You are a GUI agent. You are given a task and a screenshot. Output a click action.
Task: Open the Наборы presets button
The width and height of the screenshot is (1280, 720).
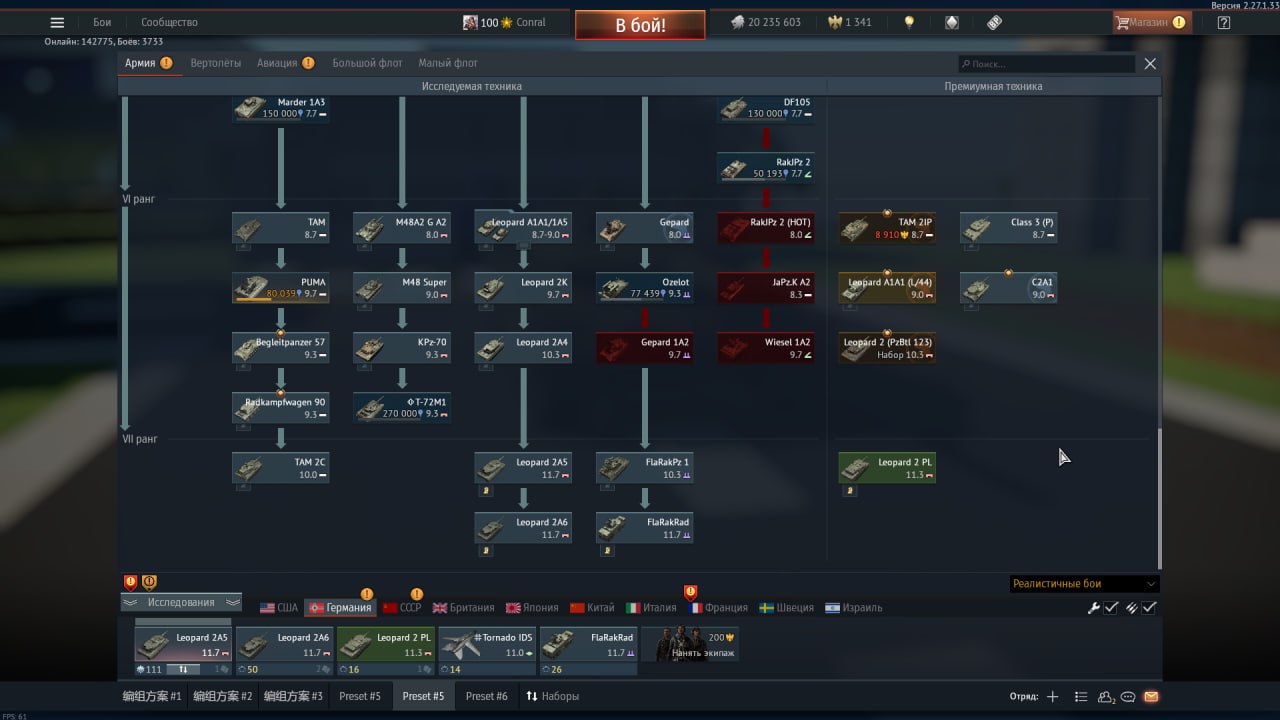(552, 696)
